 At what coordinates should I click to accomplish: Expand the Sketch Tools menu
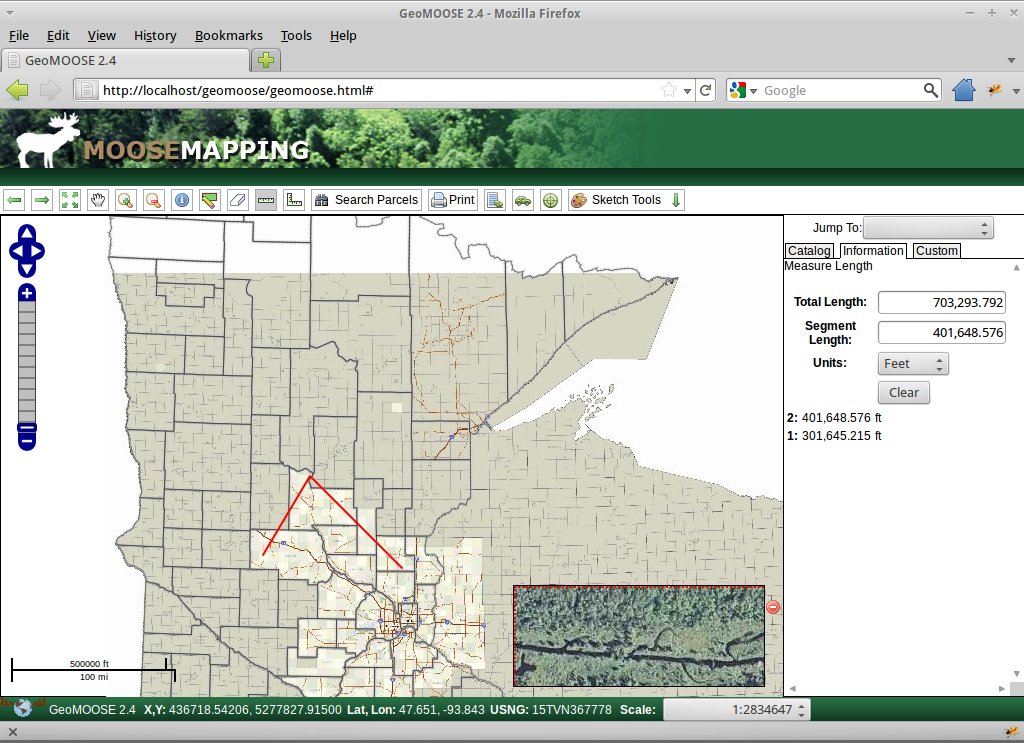click(626, 200)
